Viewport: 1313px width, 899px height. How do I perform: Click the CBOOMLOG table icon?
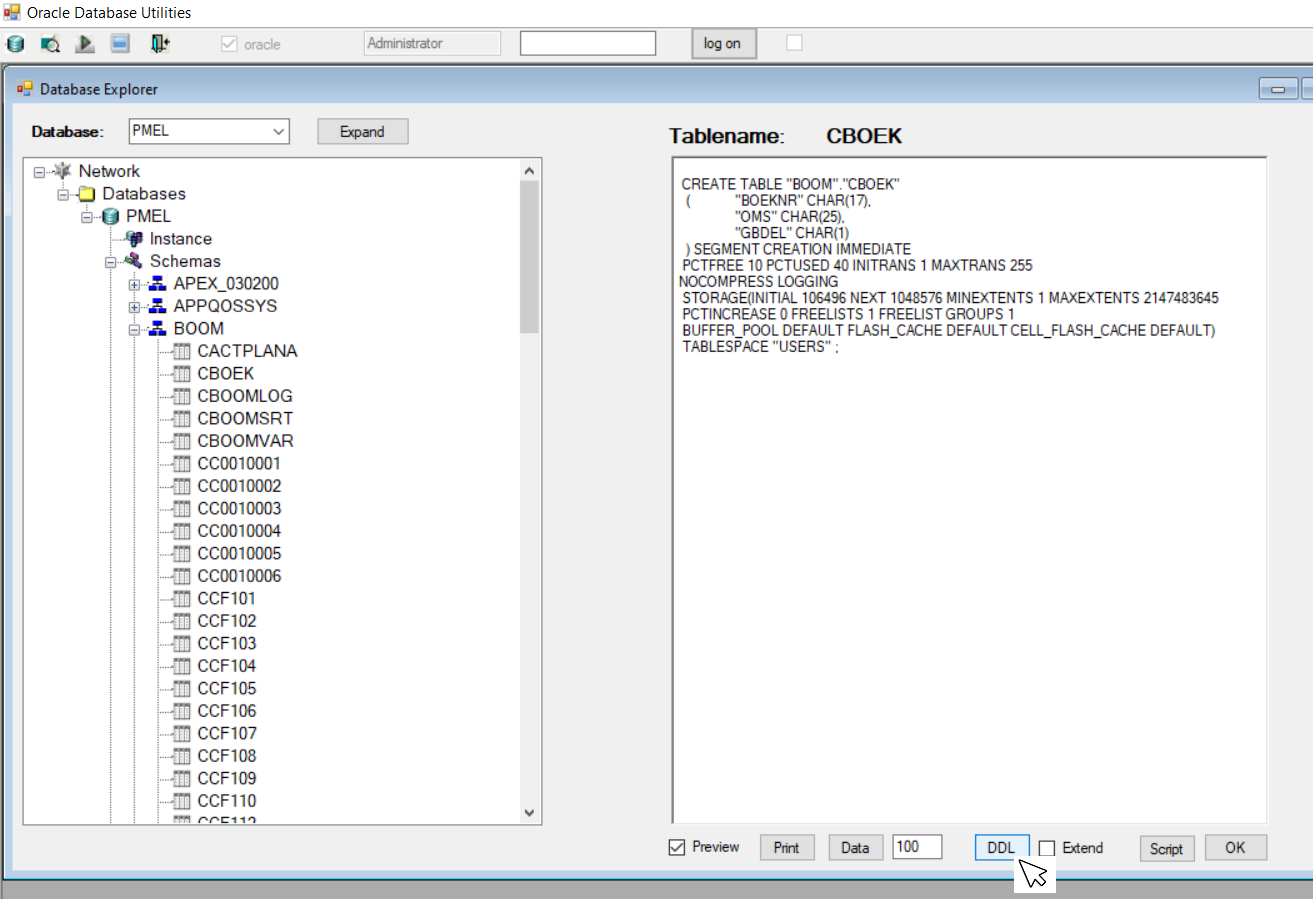(182, 396)
